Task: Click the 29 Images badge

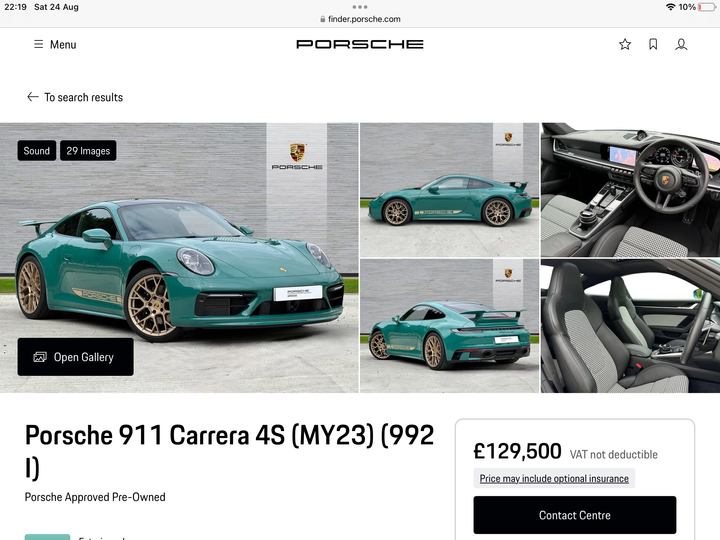Action: [x=88, y=151]
